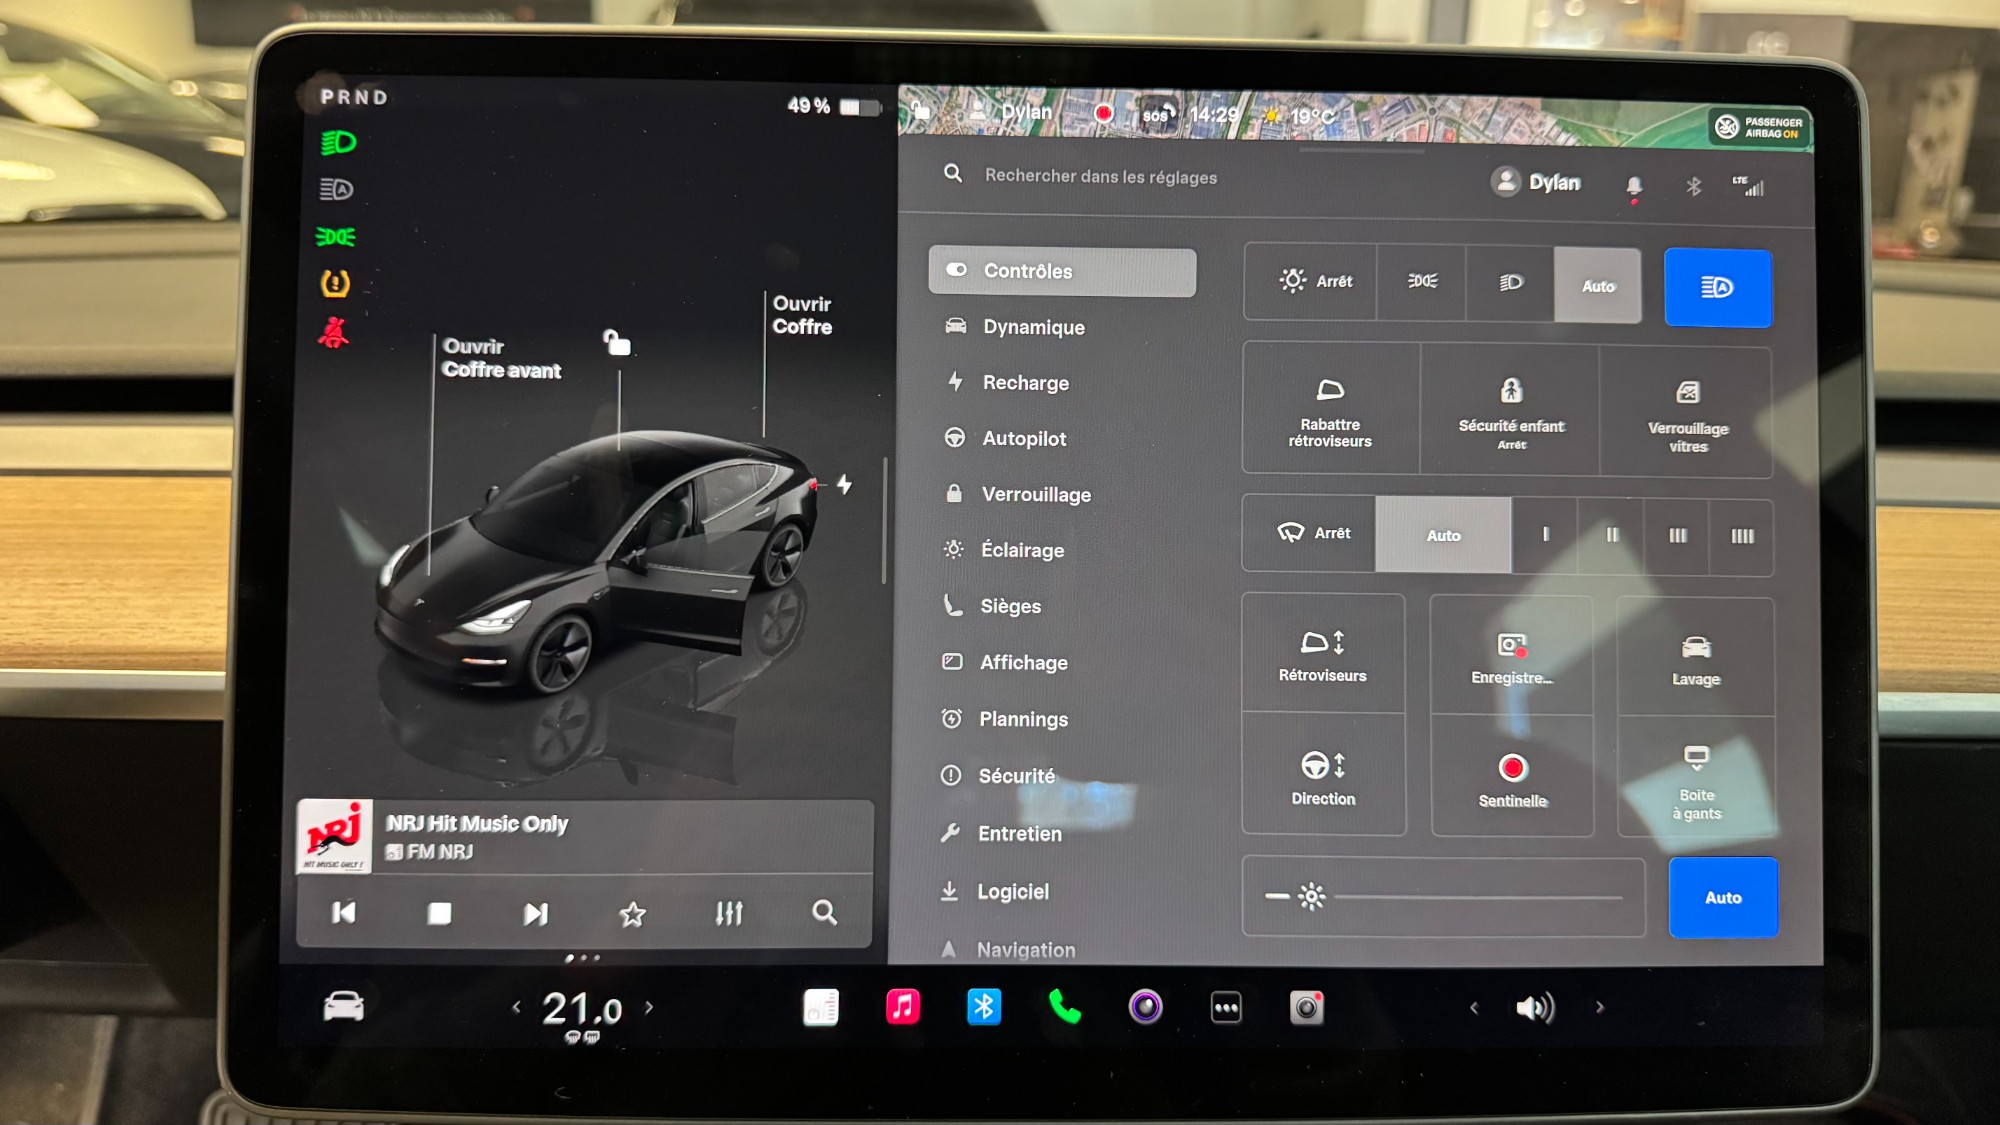
Task: Open the Autopilot settings menu
Action: [1024, 439]
